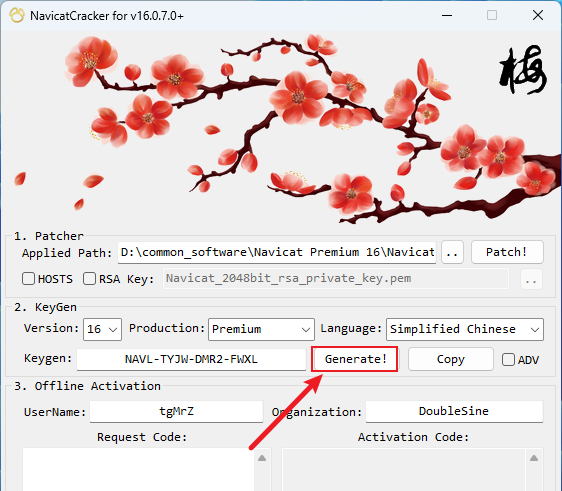Toggle the RSA Key checkbox
Screen dimensions: 562x491
(x=89, y=278)
